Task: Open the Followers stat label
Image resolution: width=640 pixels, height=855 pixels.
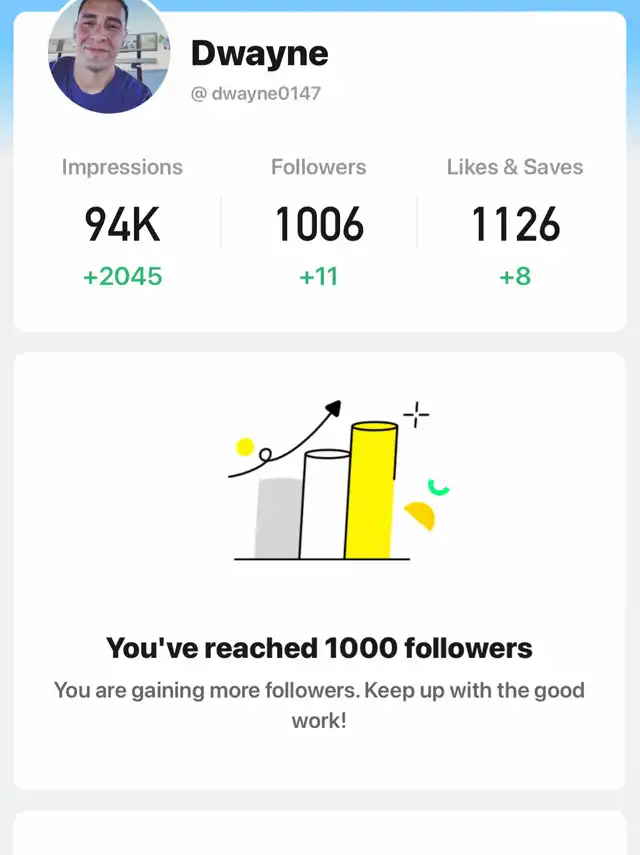Action: (x=319, y=167)
